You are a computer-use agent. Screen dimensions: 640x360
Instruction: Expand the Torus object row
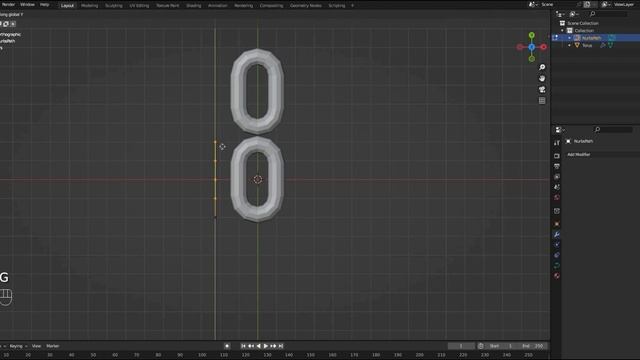click(x=570, y=45)
